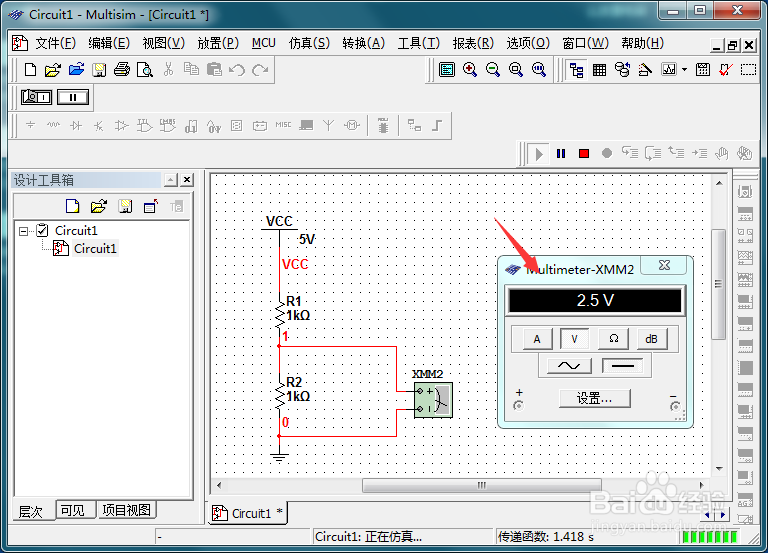Select voltmeter mode V on multimeter
Viewport: 768px width, 553px height.
(x=575, y=339)
